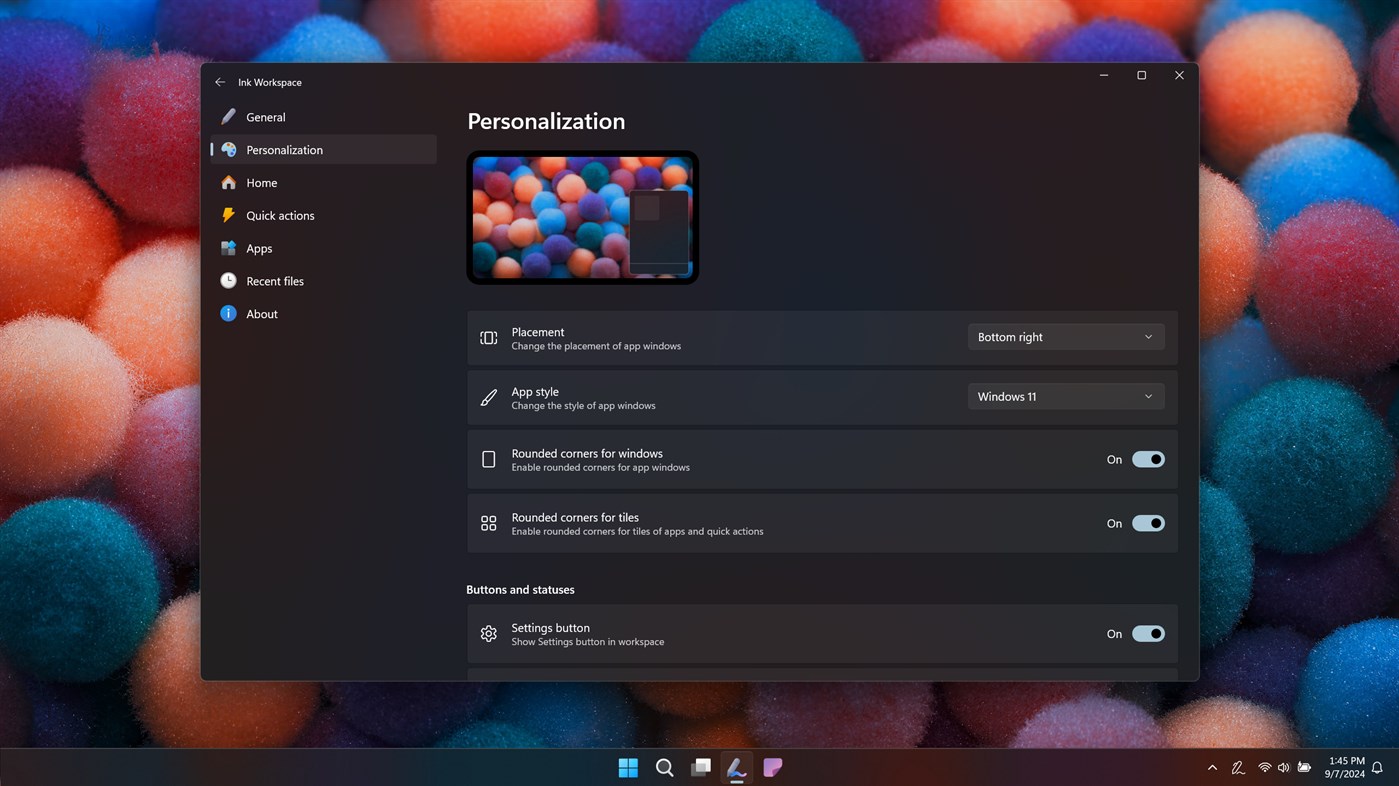Click the volume speaker tray icon
This screenshot has width=1399, height=786.
click(x=1284, y=768)
